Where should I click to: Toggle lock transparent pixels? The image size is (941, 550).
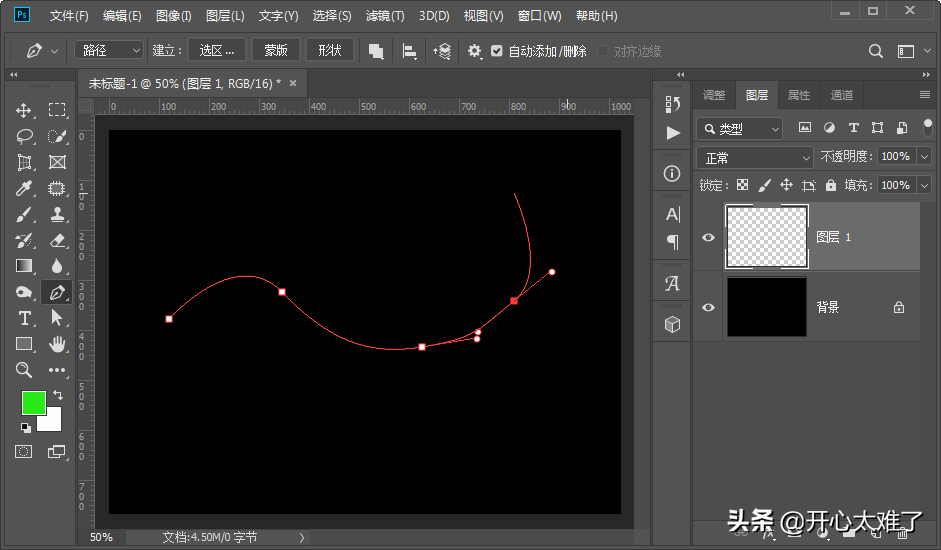(x=742, y=185)
